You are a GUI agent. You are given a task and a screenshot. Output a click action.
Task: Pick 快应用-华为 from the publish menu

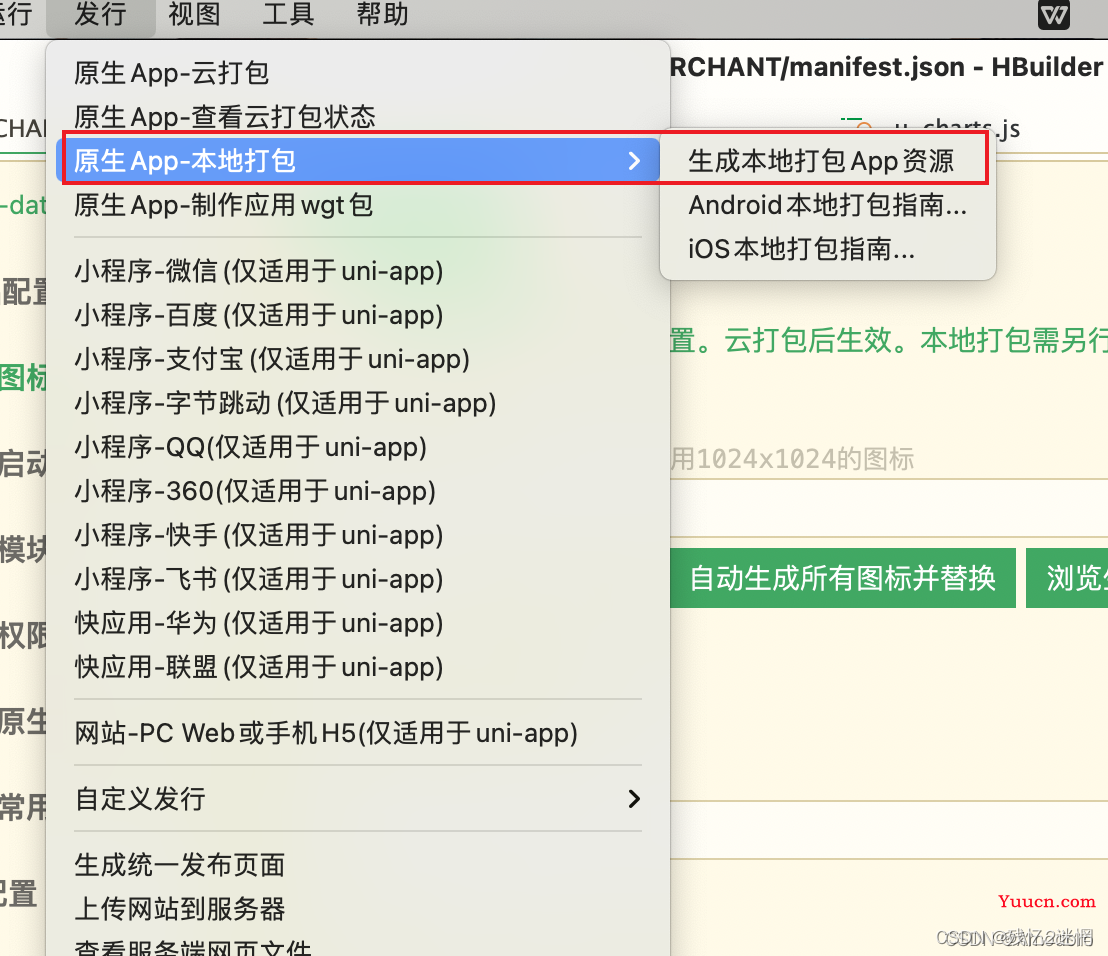coord(259,623)
